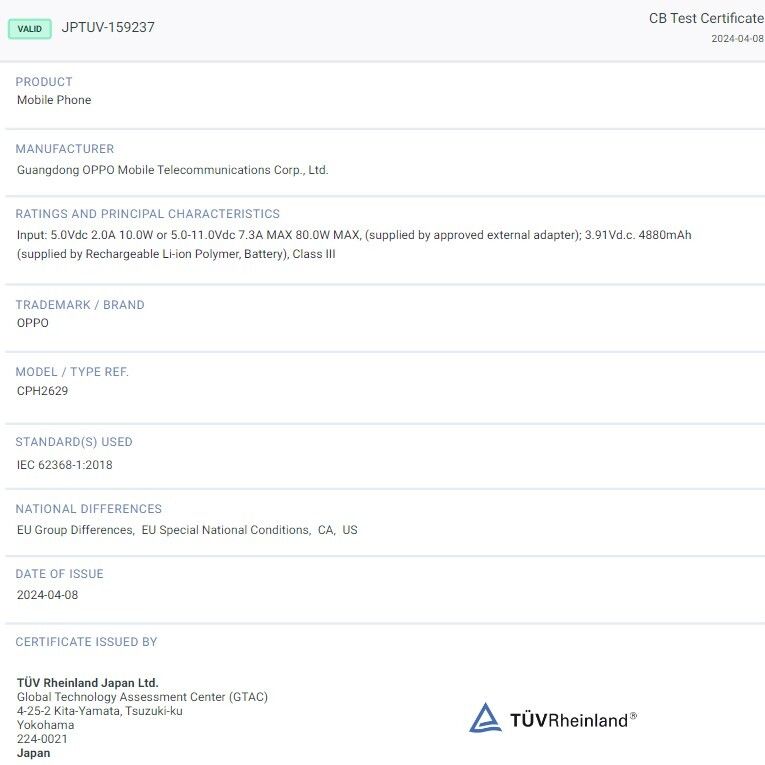Select the OPPO brand value
Screen dimensions: 765x765
click(33, 323)
